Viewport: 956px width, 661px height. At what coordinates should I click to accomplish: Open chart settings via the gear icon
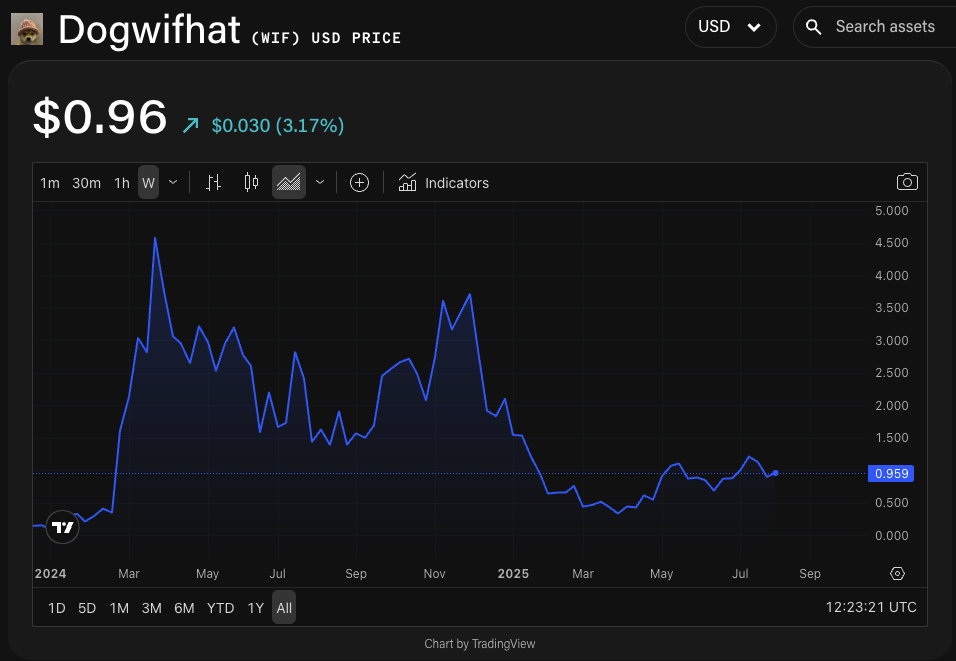(897, 573)
